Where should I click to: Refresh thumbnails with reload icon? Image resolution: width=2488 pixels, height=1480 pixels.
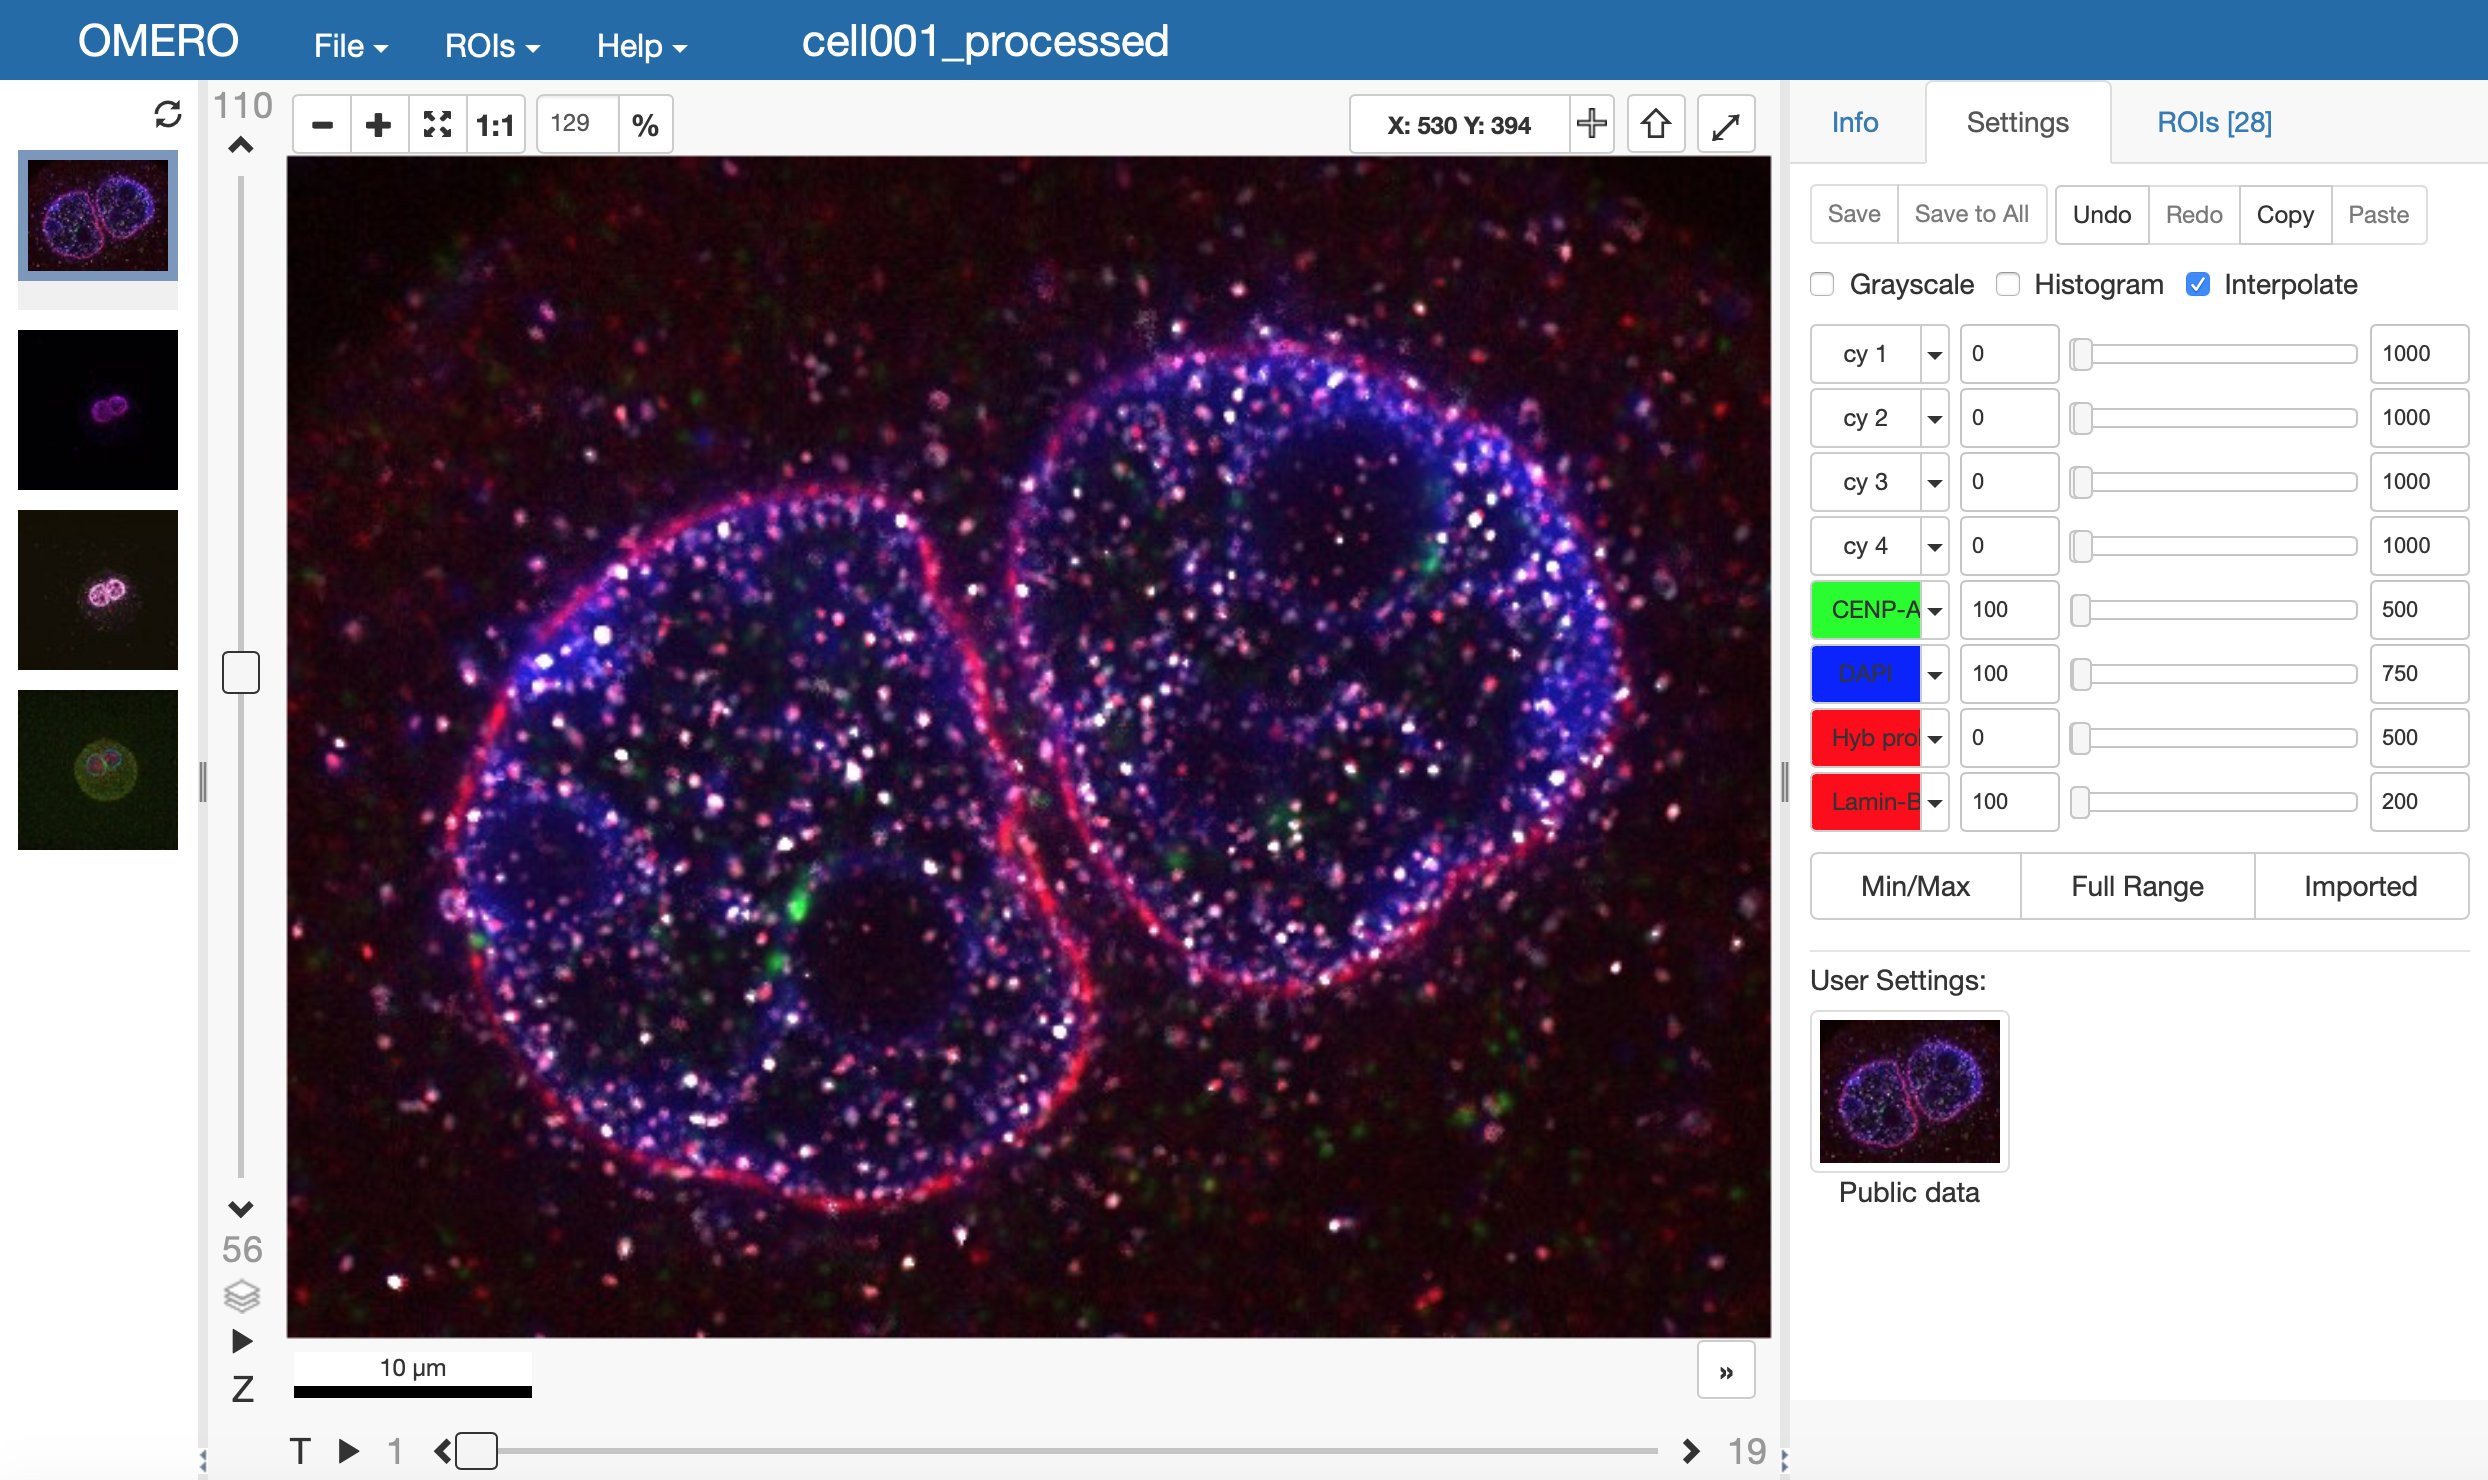[168, 114]
